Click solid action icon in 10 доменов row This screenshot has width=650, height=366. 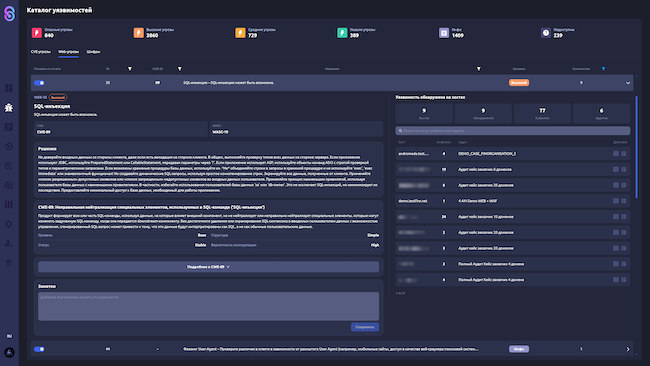click(616, 217)
